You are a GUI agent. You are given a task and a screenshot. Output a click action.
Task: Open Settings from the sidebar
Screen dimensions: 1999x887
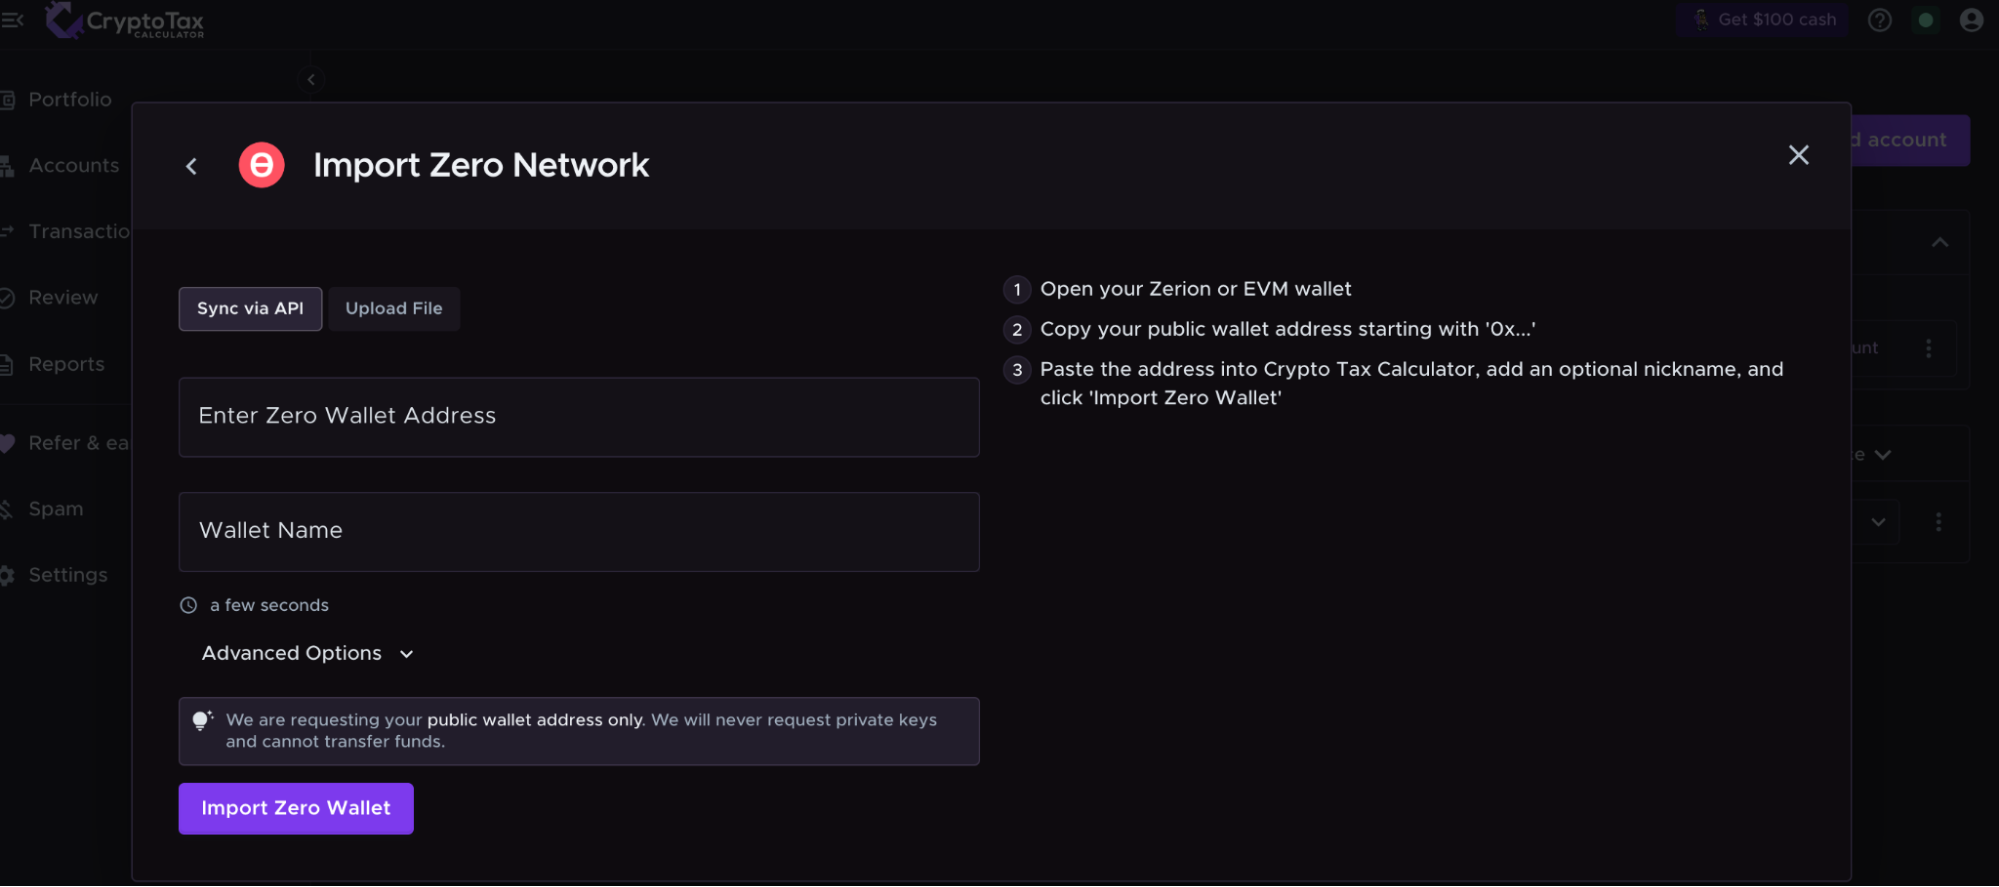tap(67, 575)
